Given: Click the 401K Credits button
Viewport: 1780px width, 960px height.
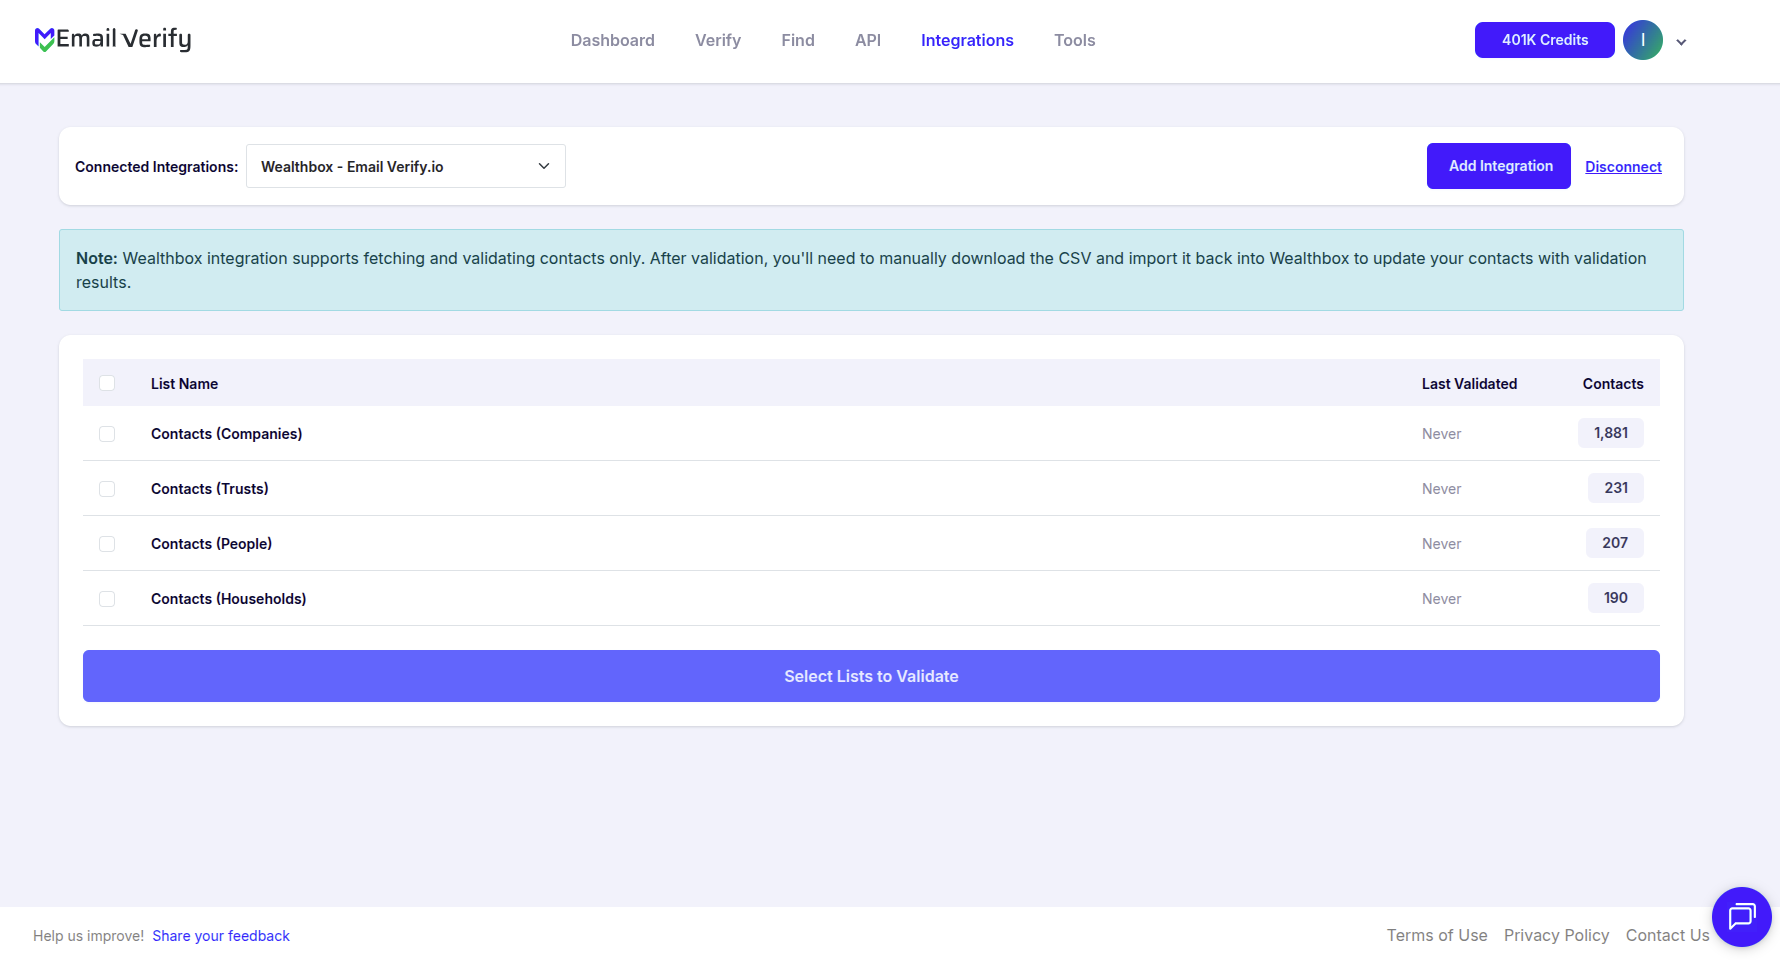Looking at the screenshot, I should (x=1545, y=40).
